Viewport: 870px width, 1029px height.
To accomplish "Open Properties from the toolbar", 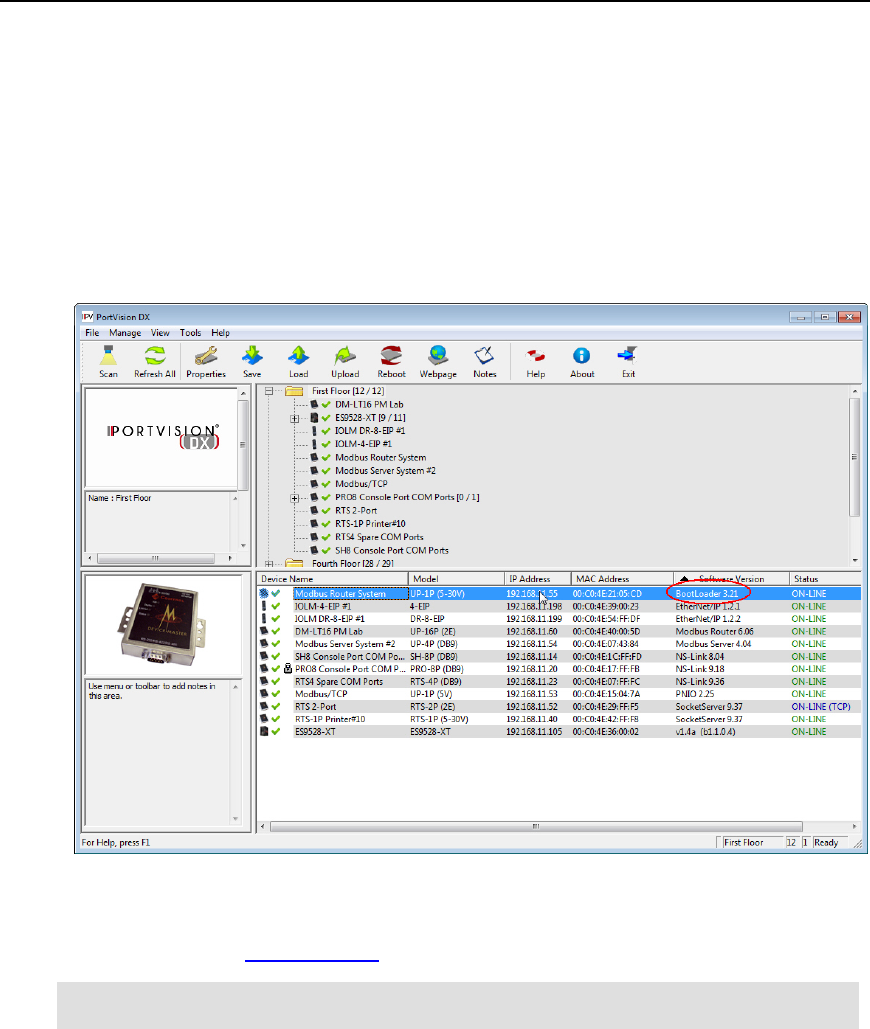I will tap(206, 362).
